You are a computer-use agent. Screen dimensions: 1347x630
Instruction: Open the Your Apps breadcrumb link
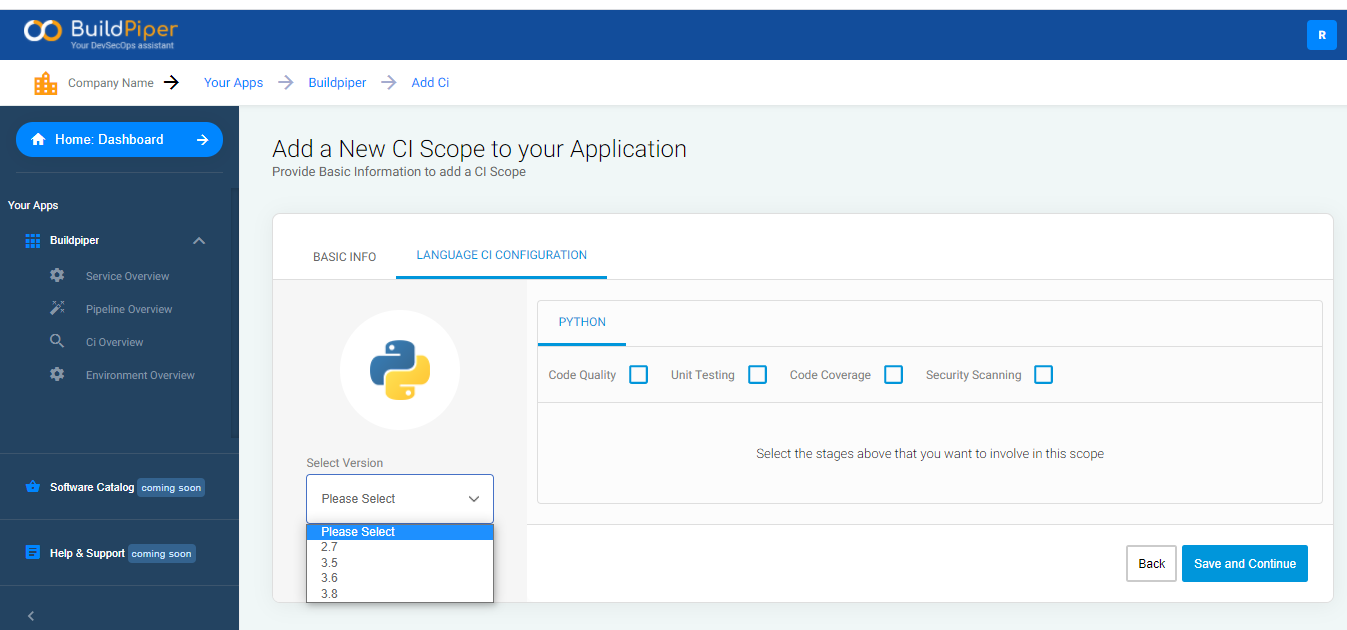click(x=233, y=83)
